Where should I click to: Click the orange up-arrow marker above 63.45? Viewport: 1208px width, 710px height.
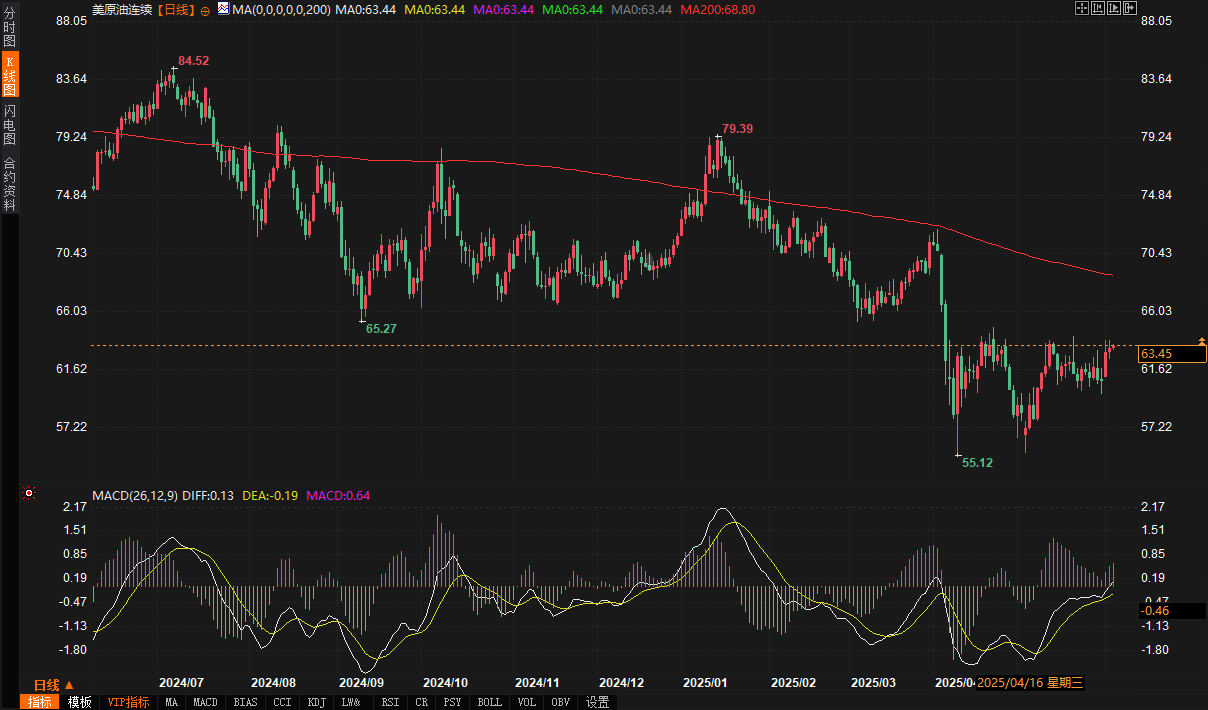tap(1201, 342)
